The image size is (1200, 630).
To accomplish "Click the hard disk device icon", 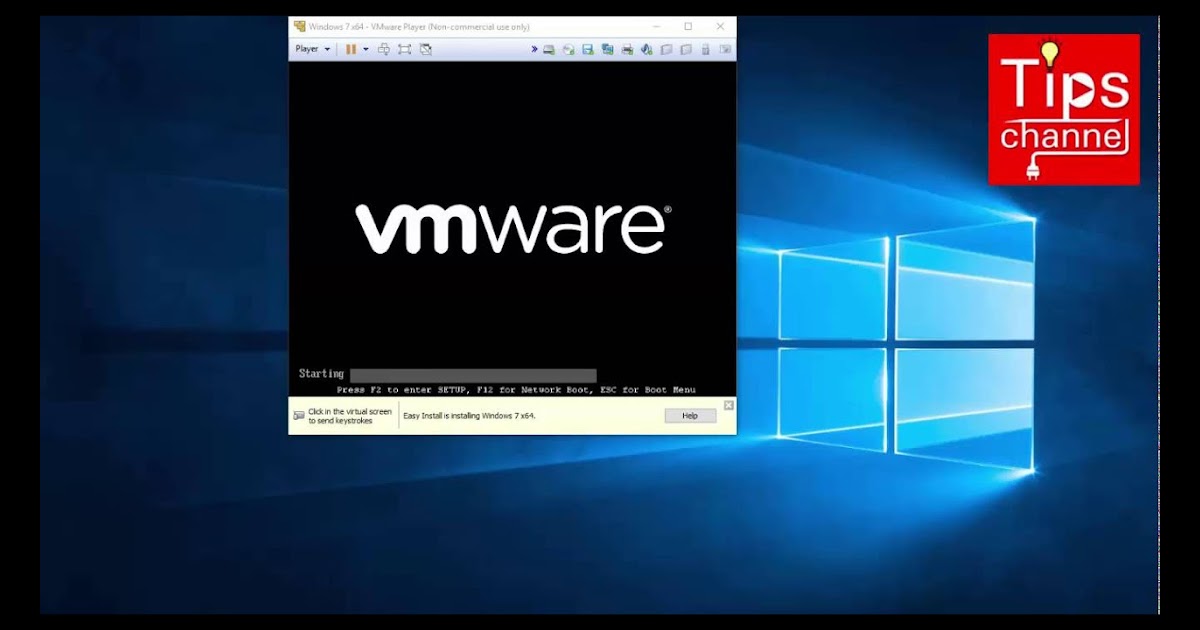I will pos(549,49).
